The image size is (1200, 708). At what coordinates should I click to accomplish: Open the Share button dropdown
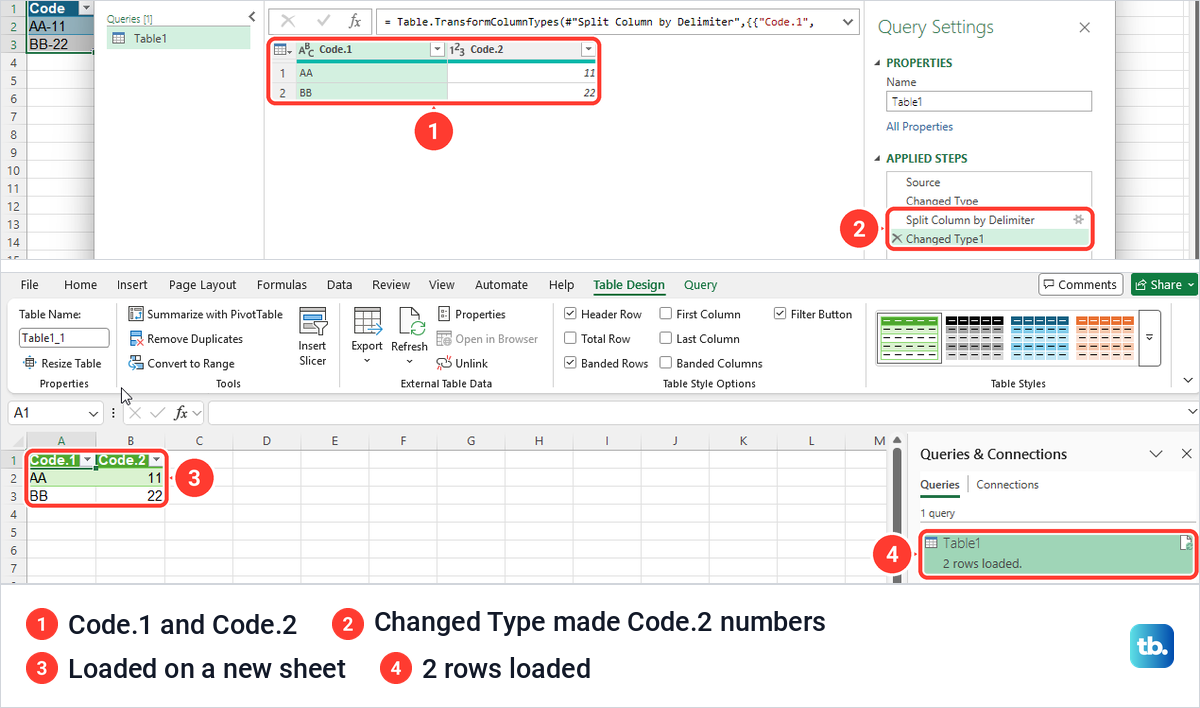[x=1190, y=285]
